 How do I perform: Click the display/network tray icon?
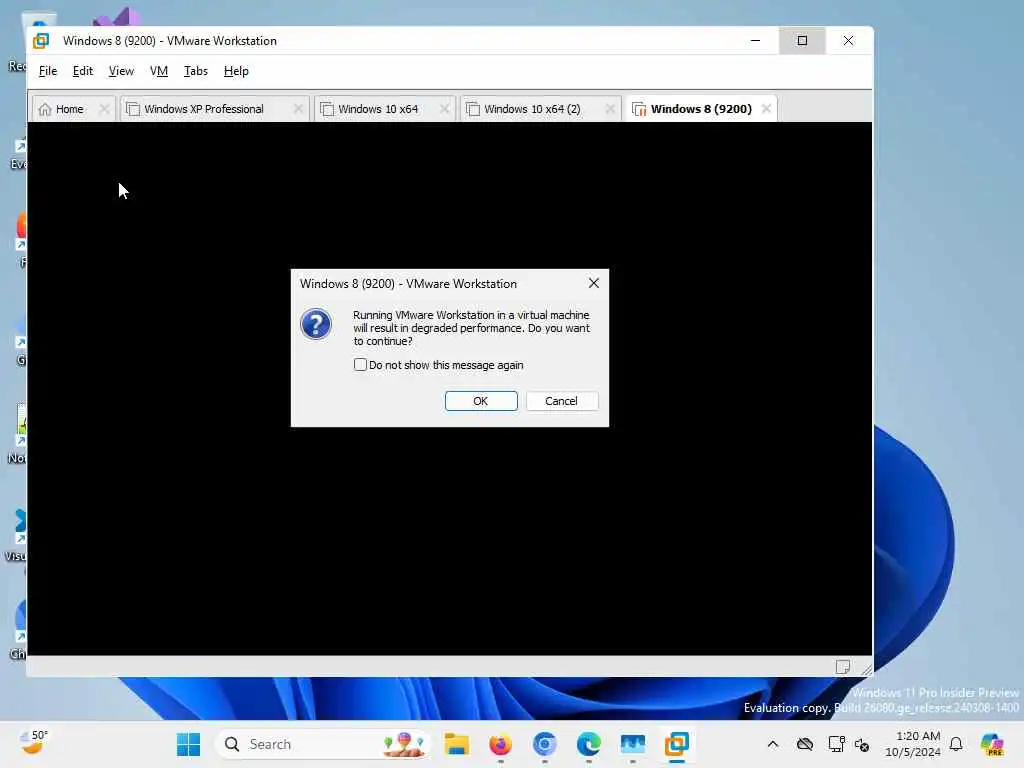click(x=836, y=744)
